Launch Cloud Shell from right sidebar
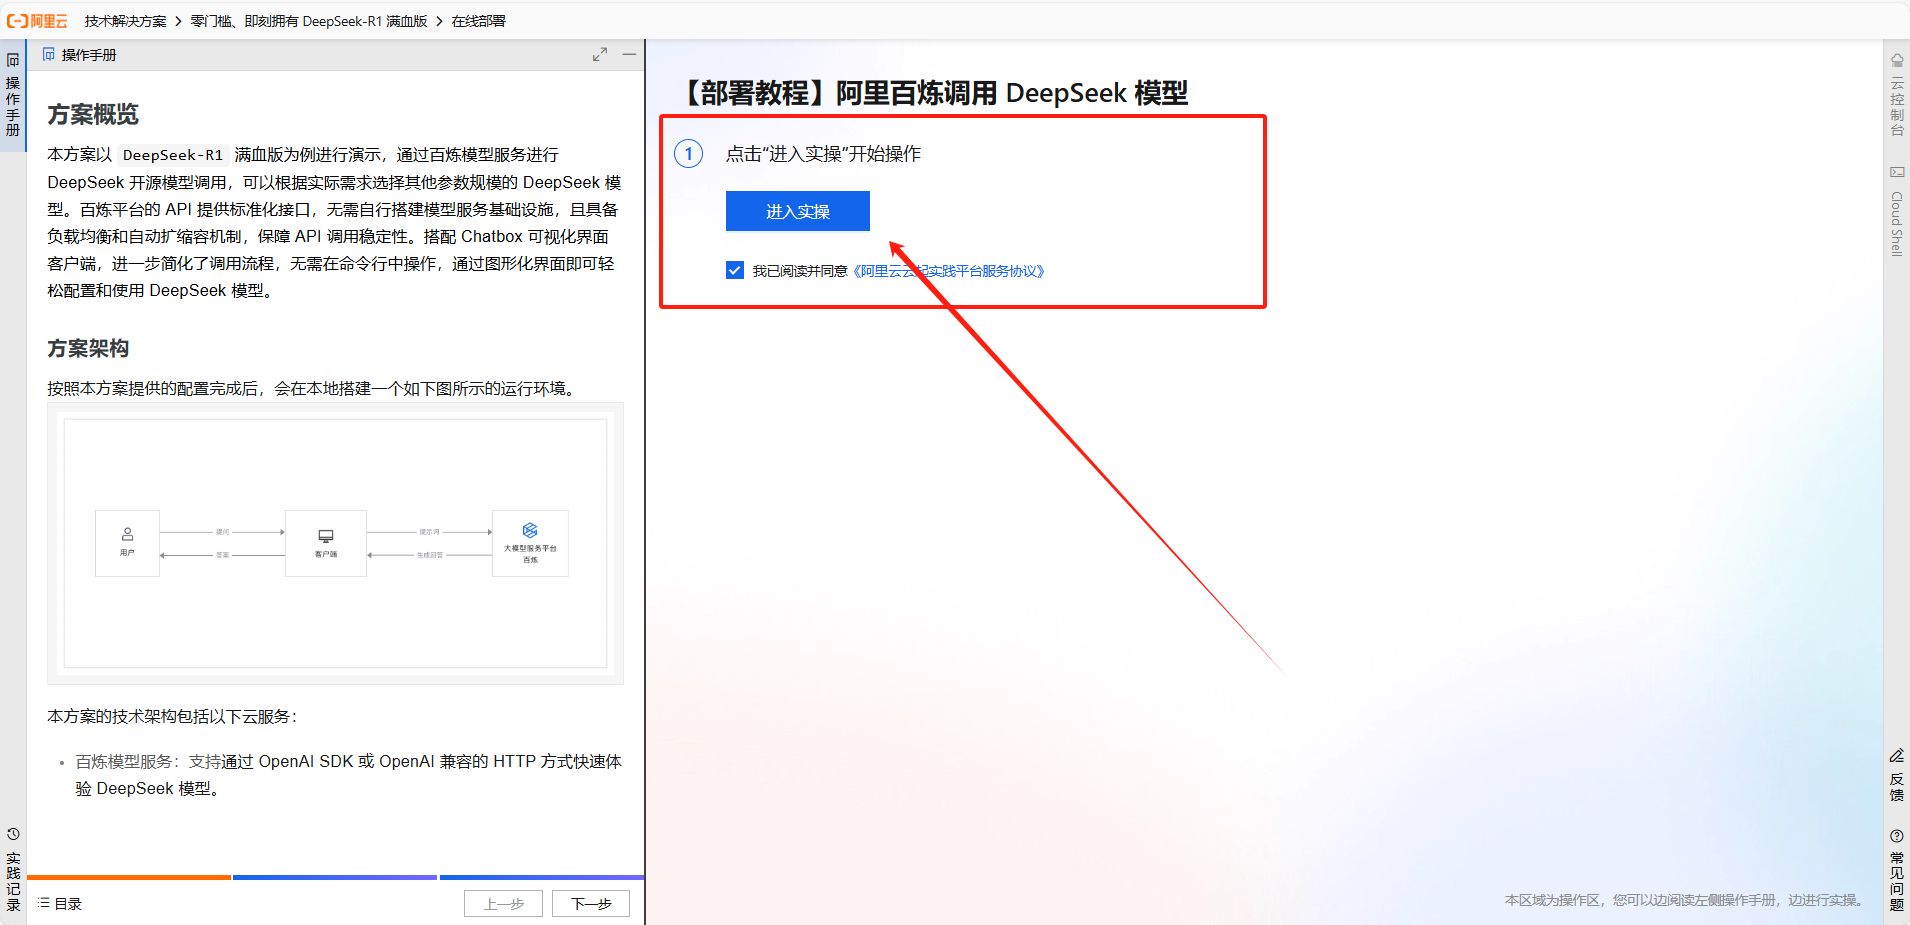The height and width of the screenshot is (925, 1910). [1897, 211]
